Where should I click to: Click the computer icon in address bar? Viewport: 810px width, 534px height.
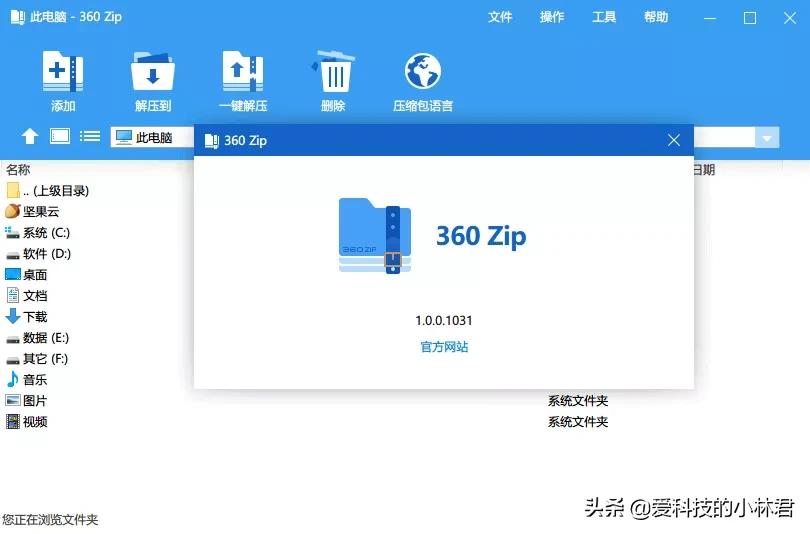(124, 137)
